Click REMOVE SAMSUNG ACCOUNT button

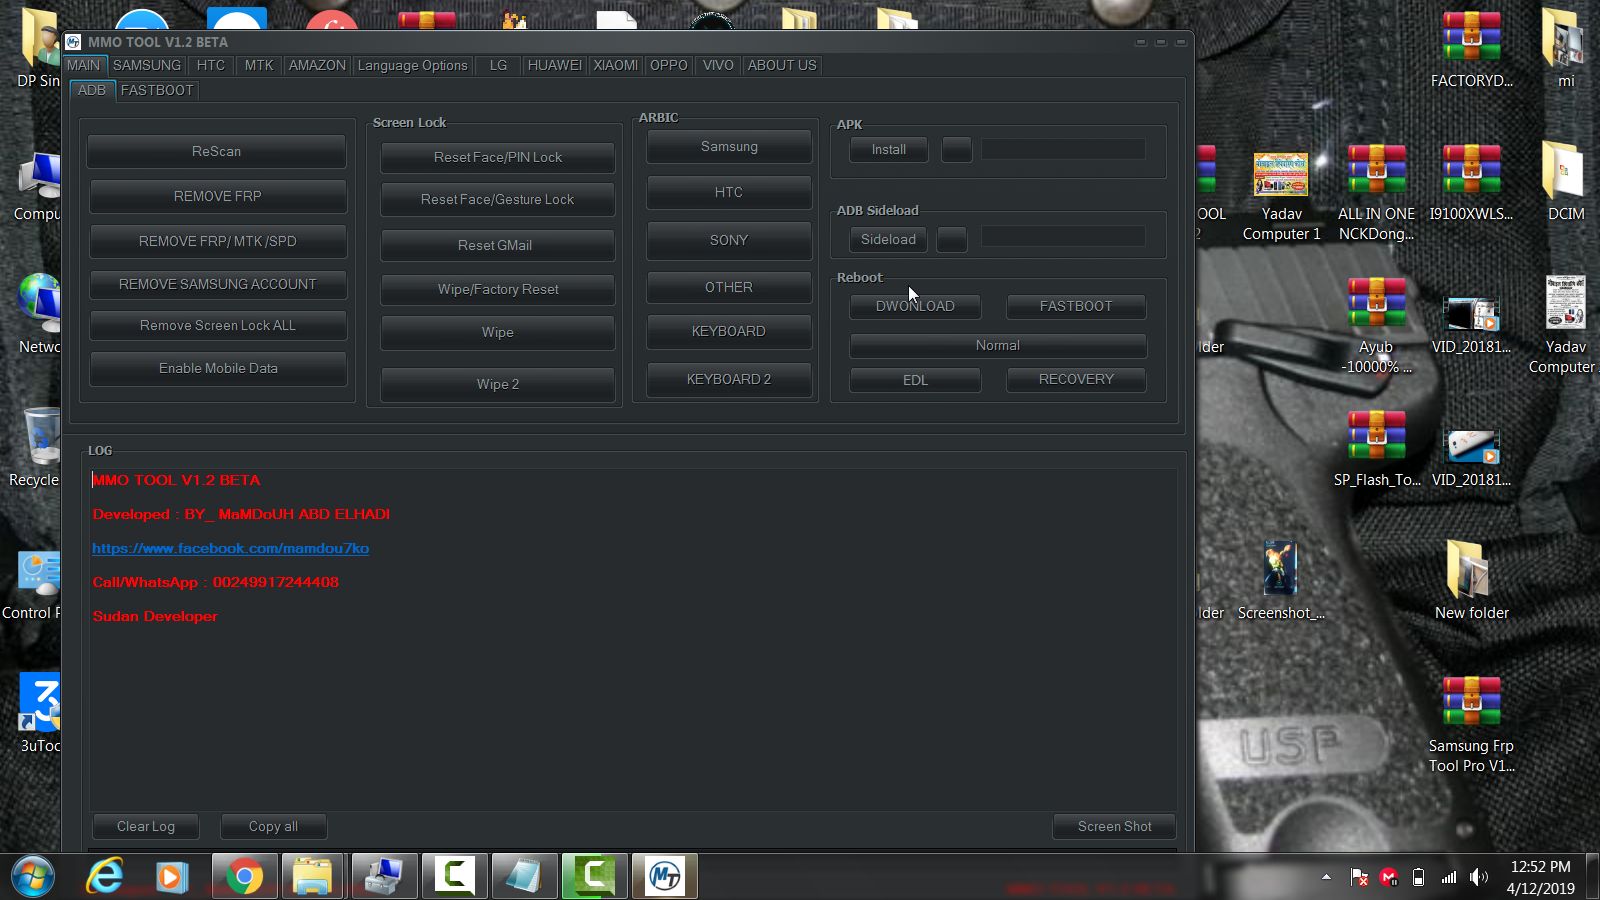pyautogui.click(x=218, y=285)
